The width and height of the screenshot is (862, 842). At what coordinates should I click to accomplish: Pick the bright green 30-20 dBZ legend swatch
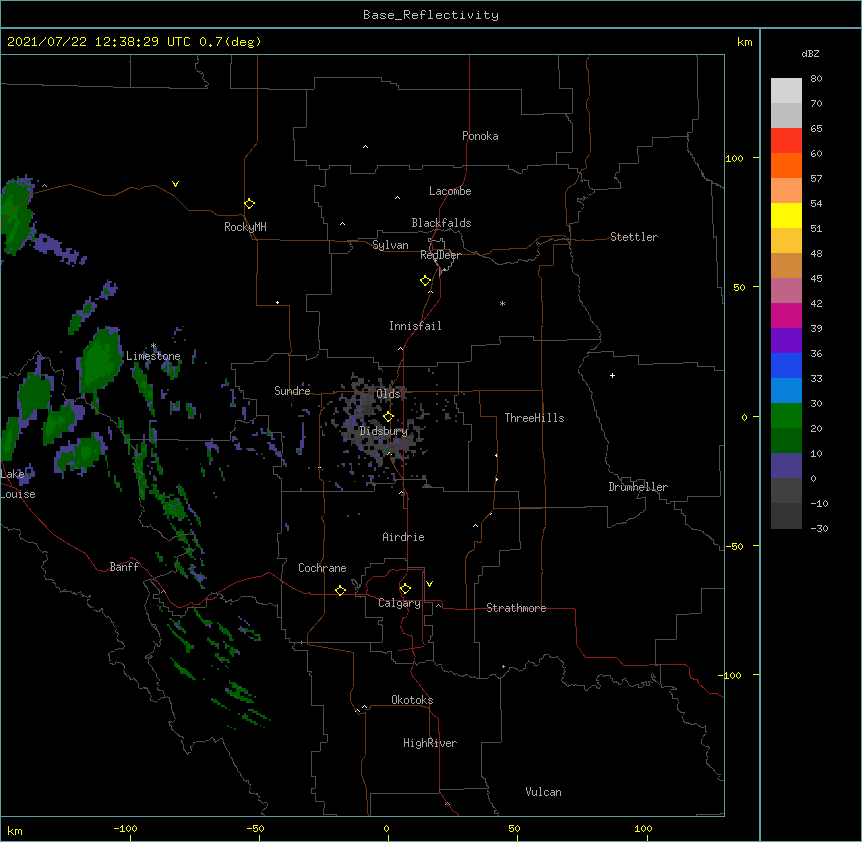pos(786,416)
